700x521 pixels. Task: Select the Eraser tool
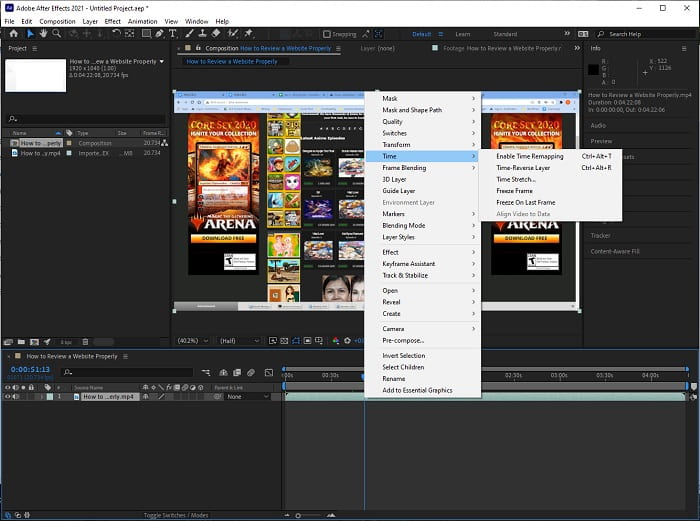[216, 33]
